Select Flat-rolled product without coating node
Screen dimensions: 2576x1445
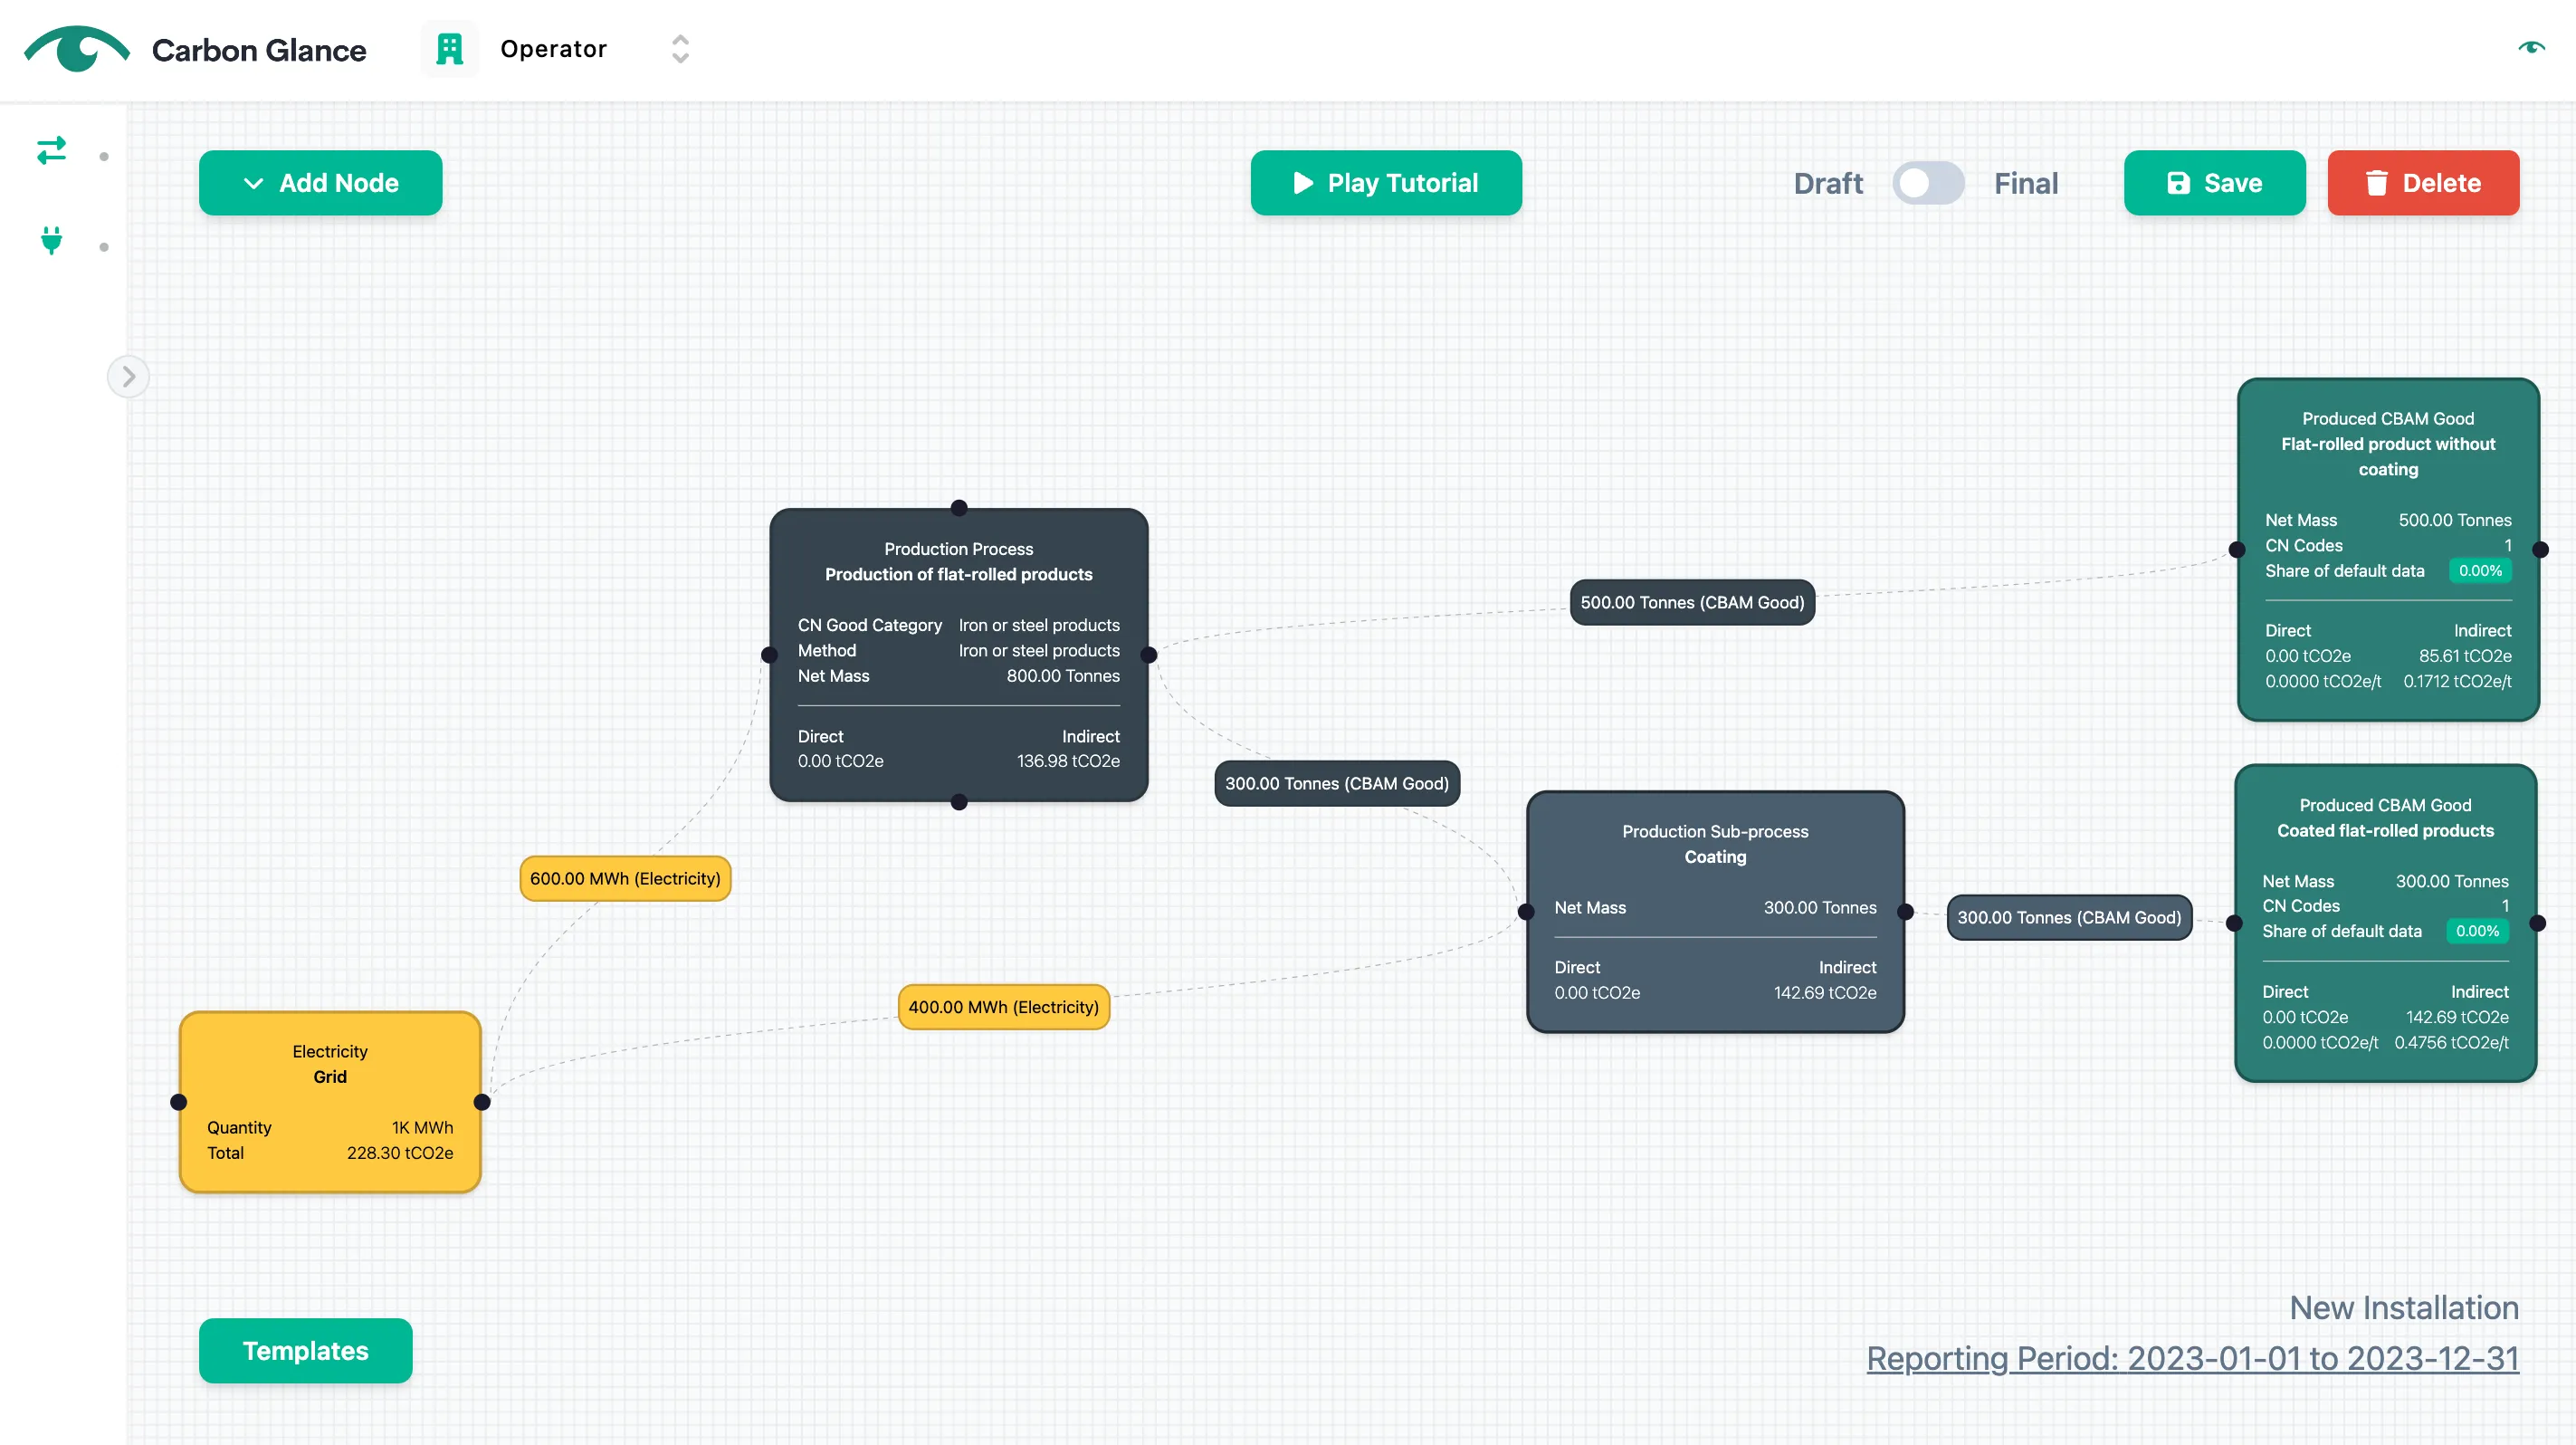tap(2388, 549)
